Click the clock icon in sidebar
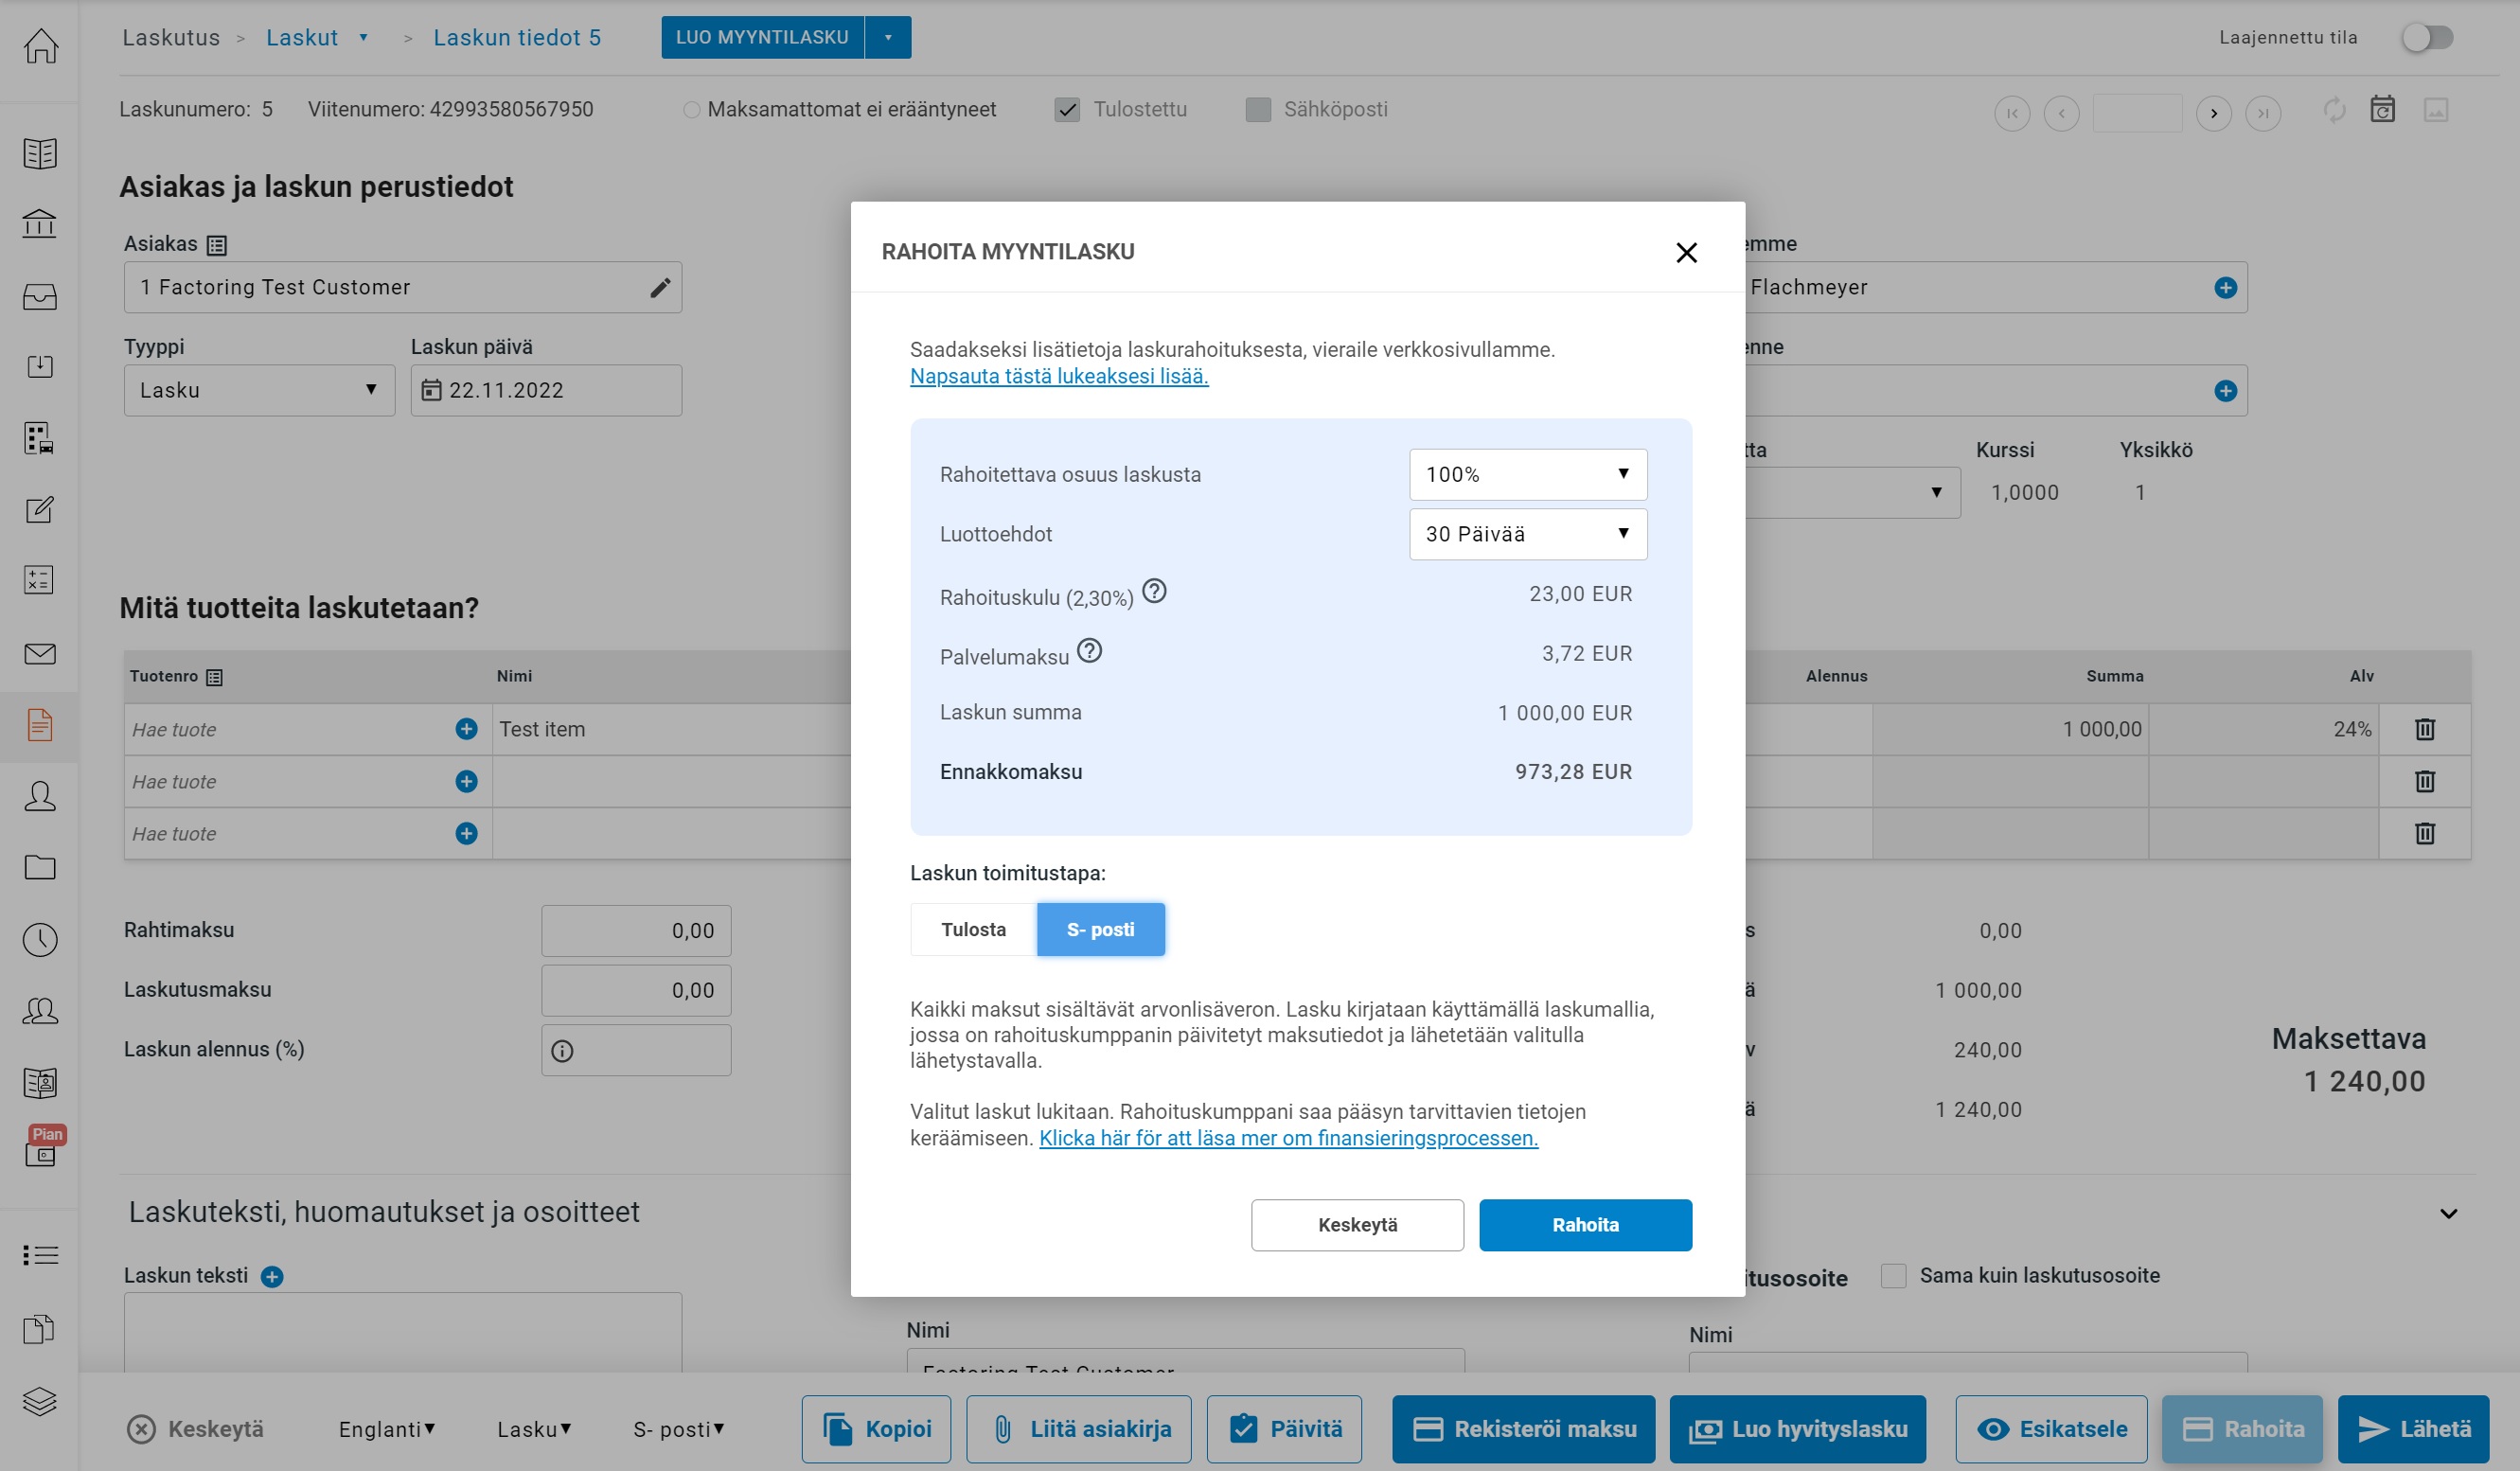This screenshot has height=1471, width=2520. [x=40, y=939]
